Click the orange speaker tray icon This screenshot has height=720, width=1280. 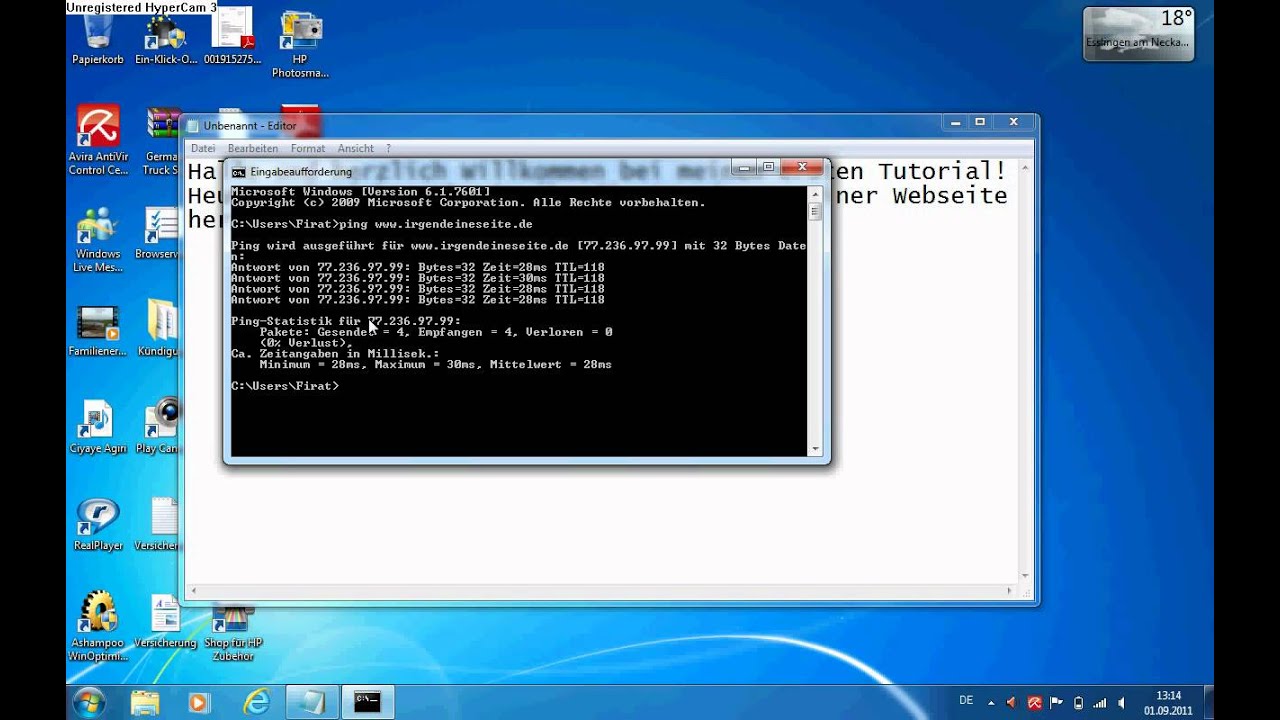[x=1012, y=703]
